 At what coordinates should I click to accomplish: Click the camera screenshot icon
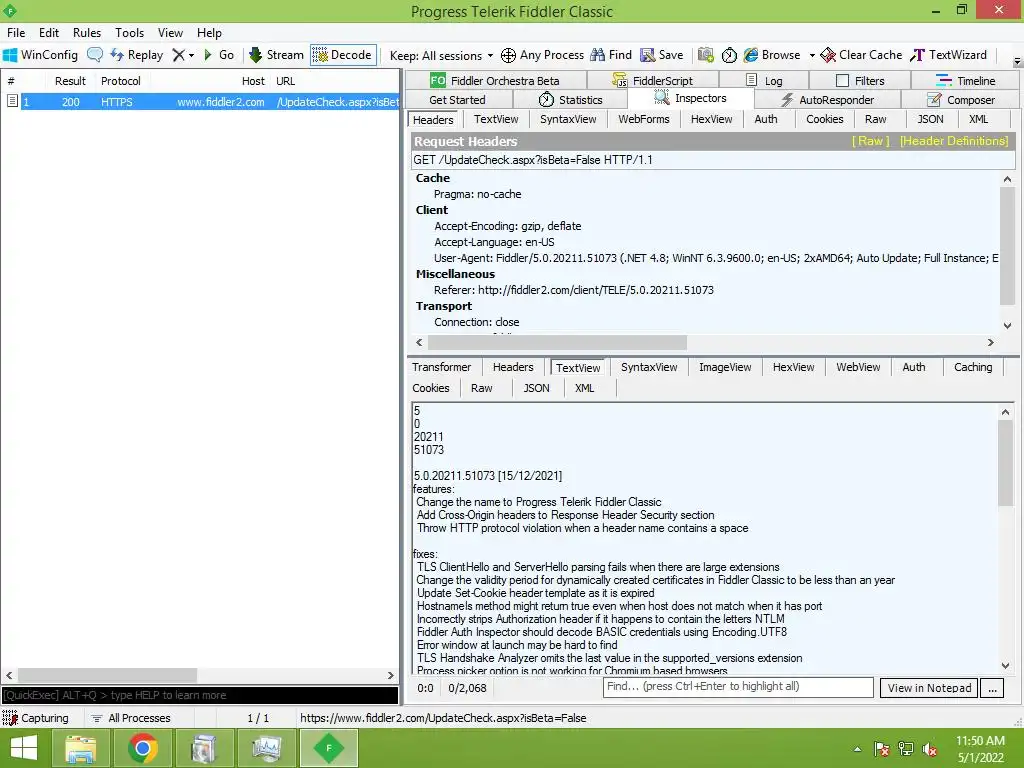click(705, 55)
